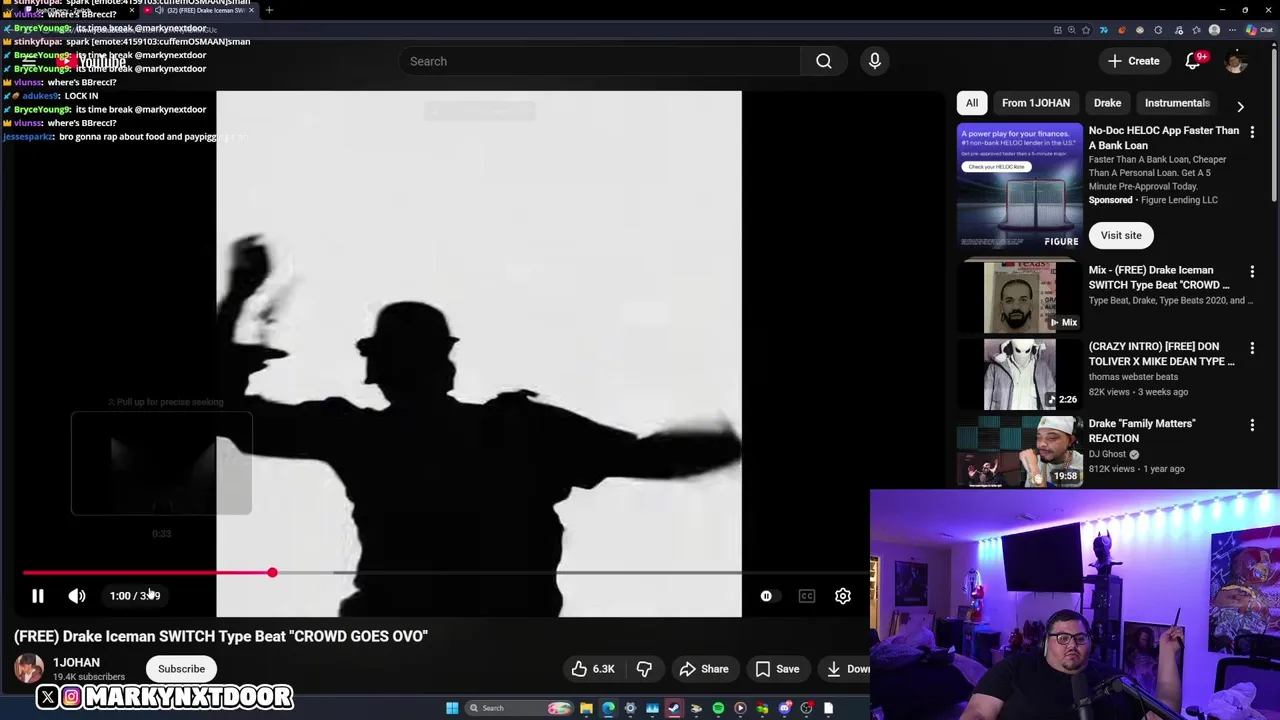Open Steam from the taskbar
Viewport: 1280px width, 720px height.
click(674, 708)
